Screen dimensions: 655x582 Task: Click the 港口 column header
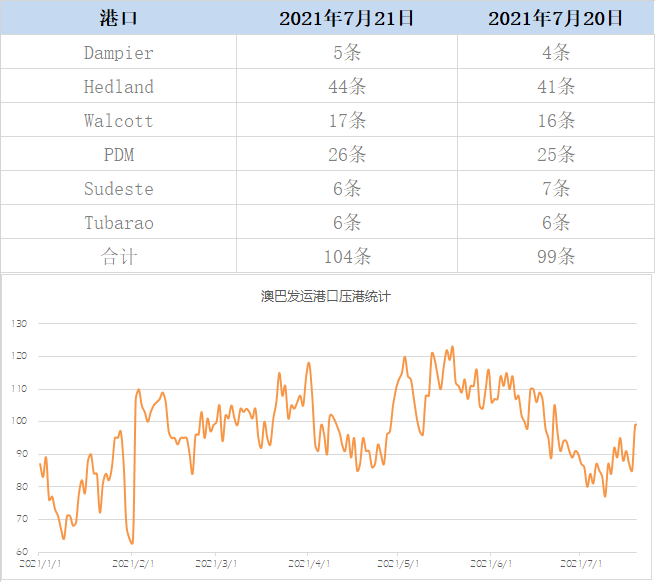[x=119, y=18]
